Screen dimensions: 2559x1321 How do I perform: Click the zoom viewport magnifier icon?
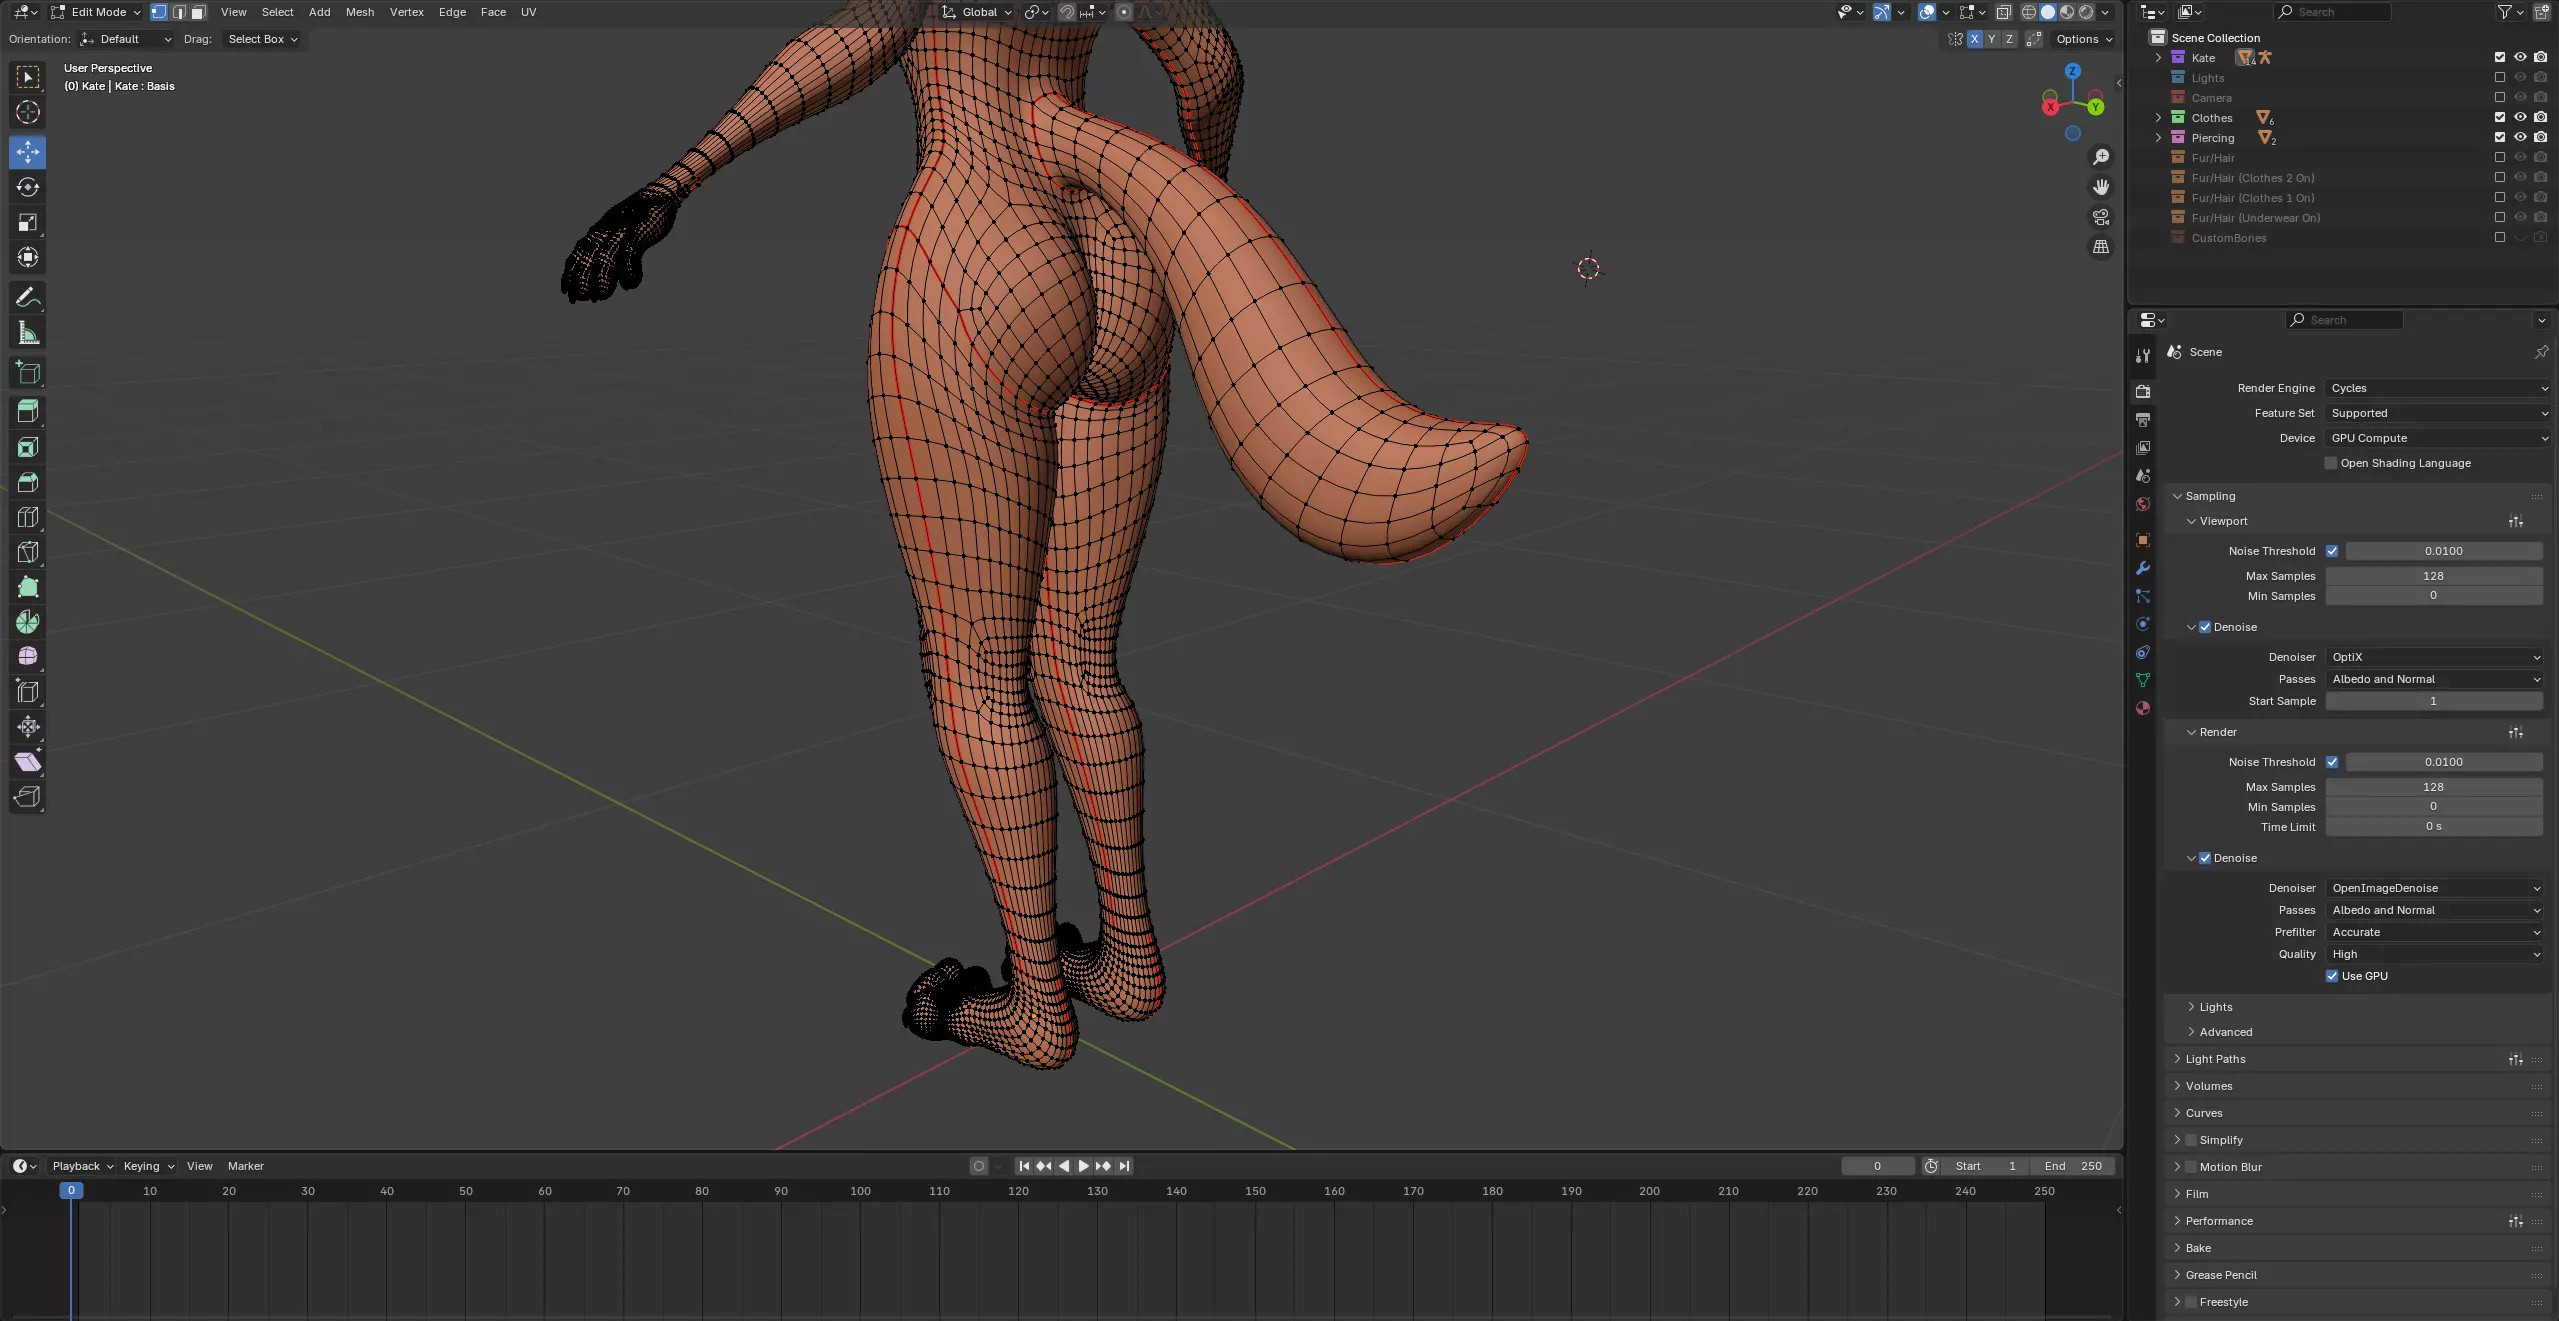(x=2101, y=157)
